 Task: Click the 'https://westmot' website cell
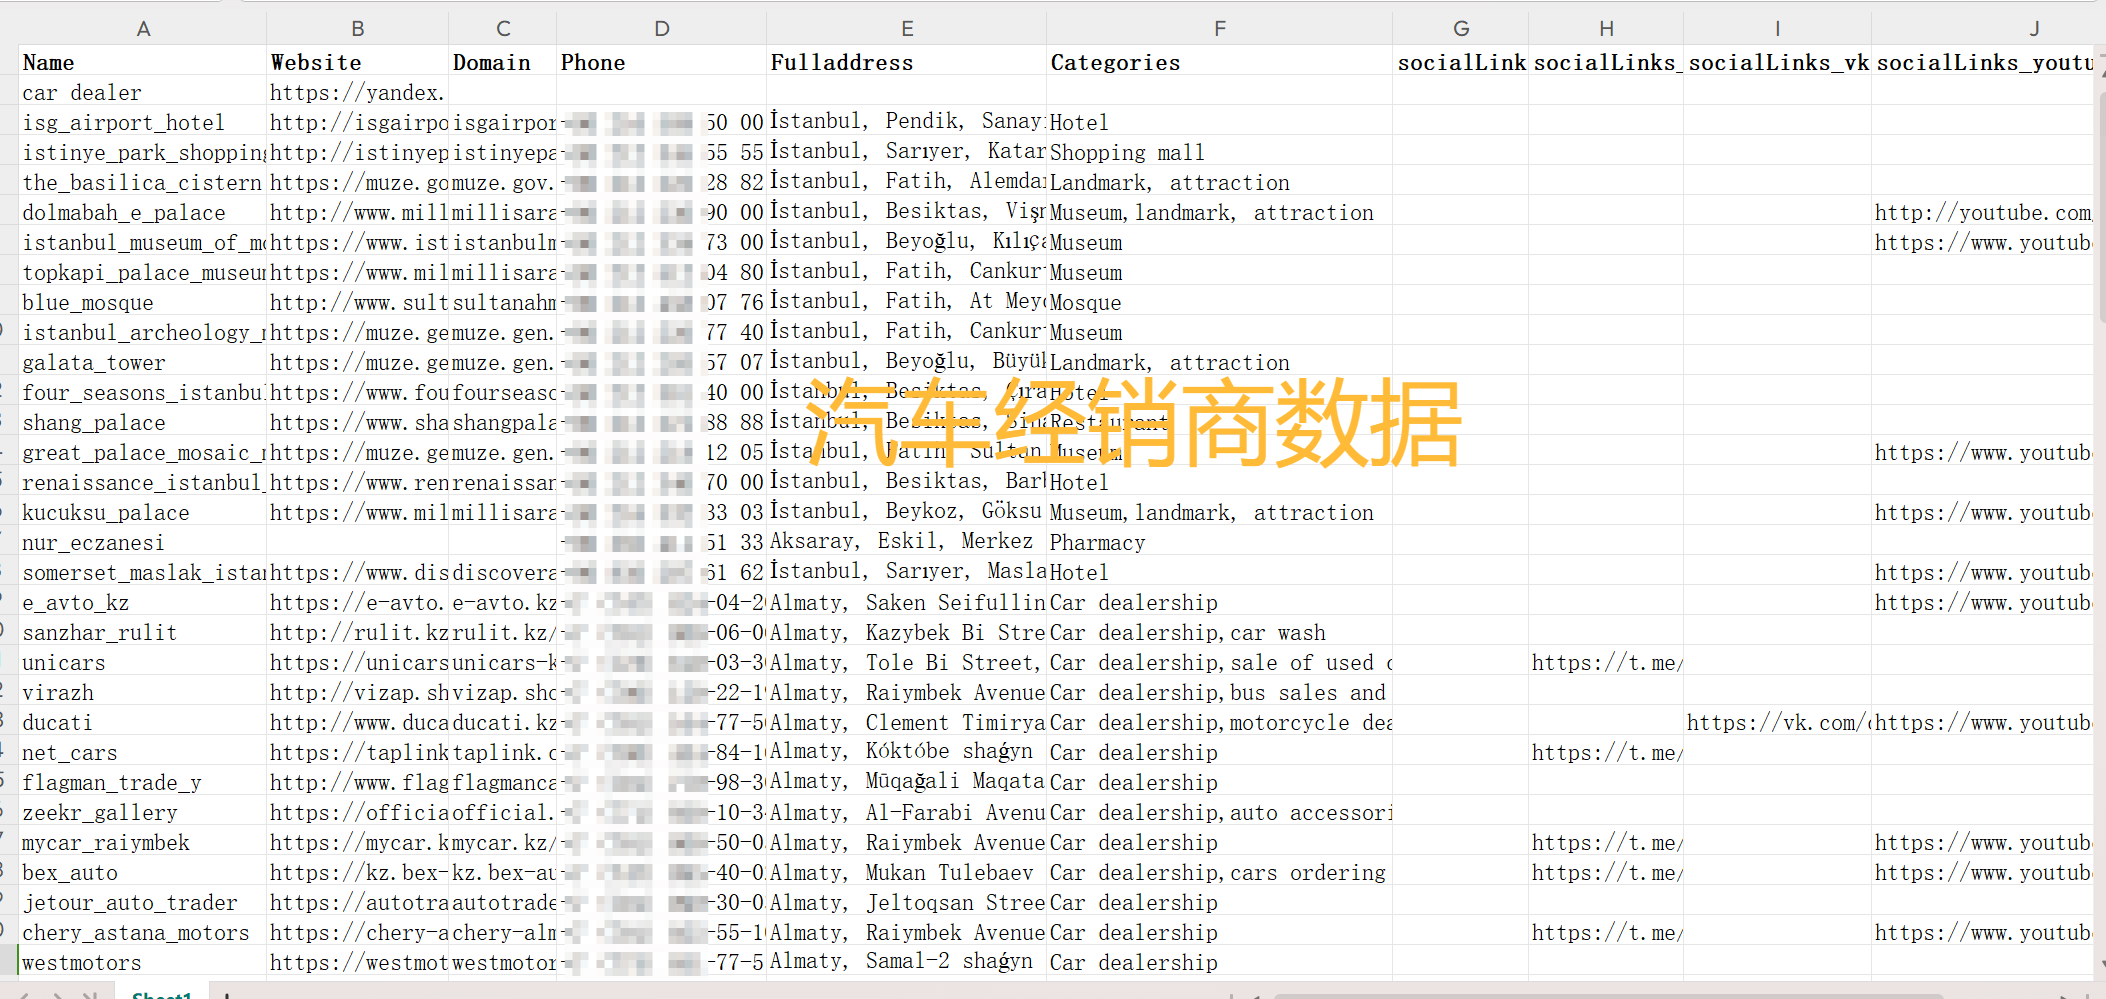(x=358, y=962)
